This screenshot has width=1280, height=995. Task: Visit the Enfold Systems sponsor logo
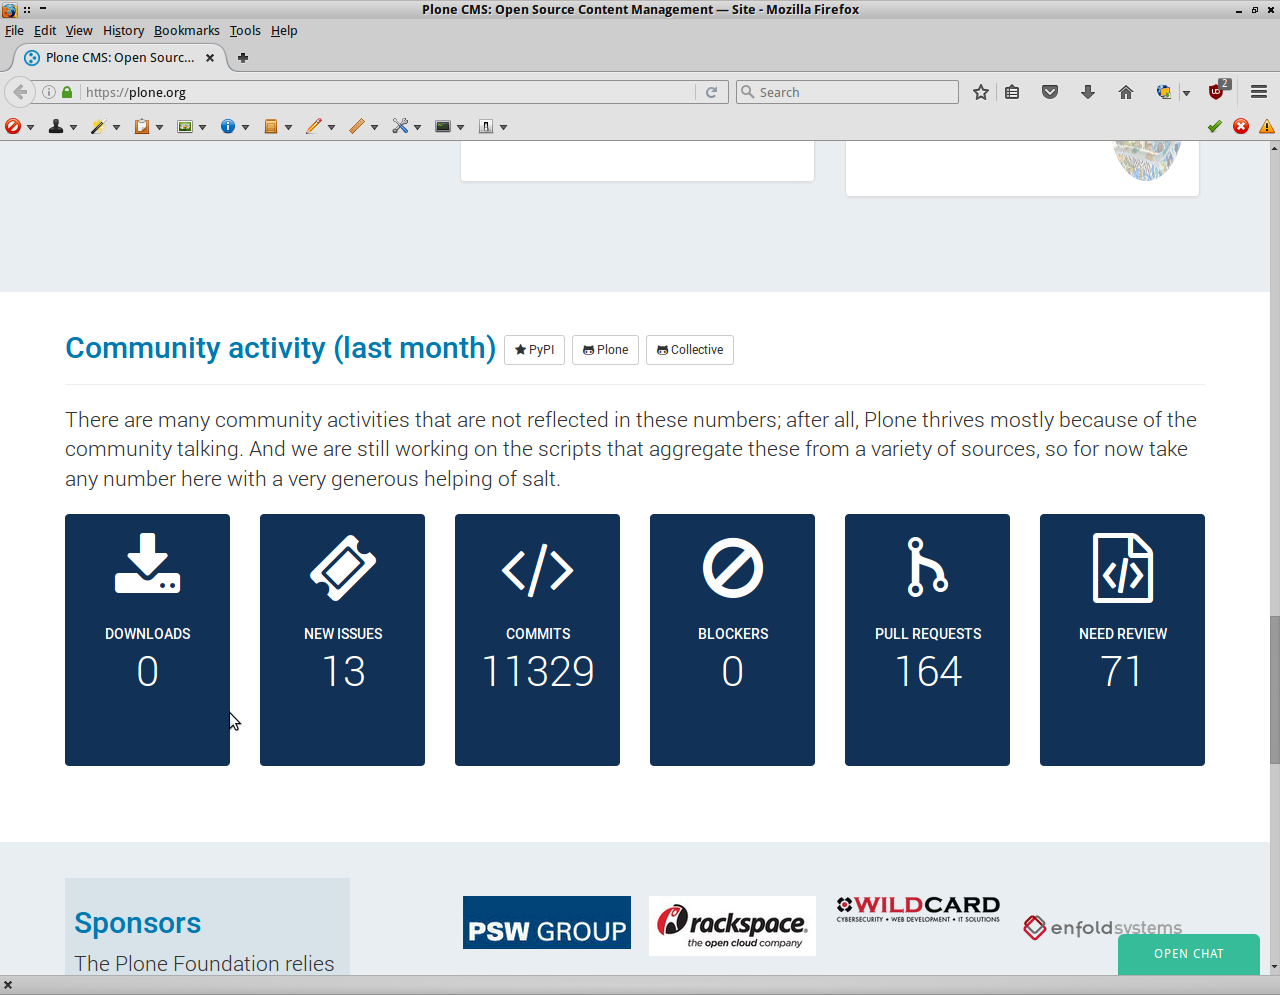click(1103, 928)
